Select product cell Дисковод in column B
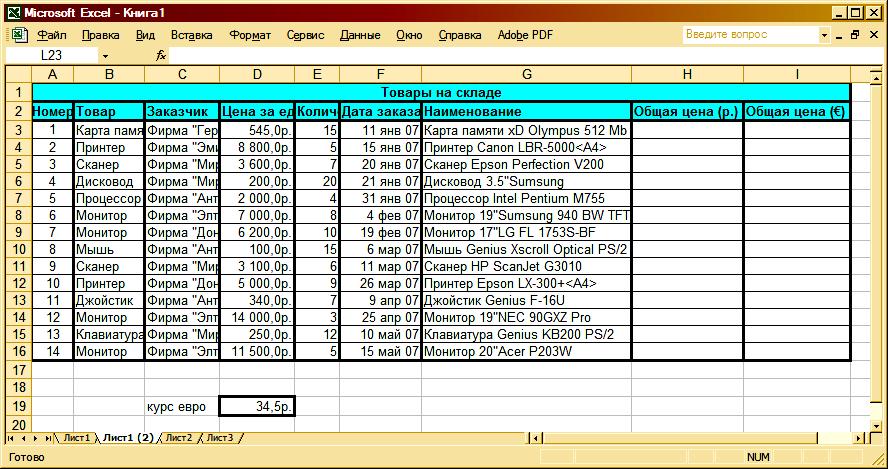This screenshot has width=888, height=469. pyautogui.click(x=109, y=182)
